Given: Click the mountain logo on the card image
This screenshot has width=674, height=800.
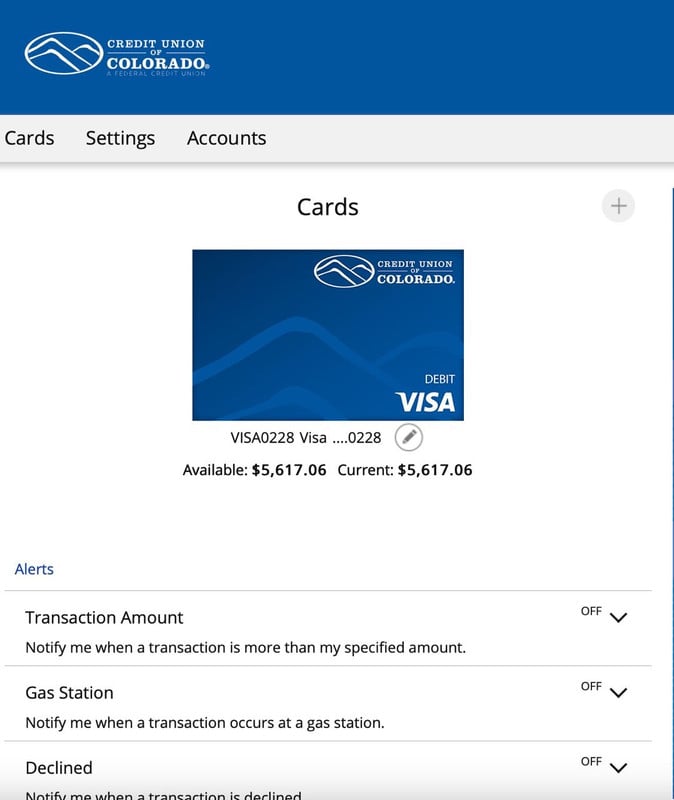Looking at the screenshot, I should 344,271.
